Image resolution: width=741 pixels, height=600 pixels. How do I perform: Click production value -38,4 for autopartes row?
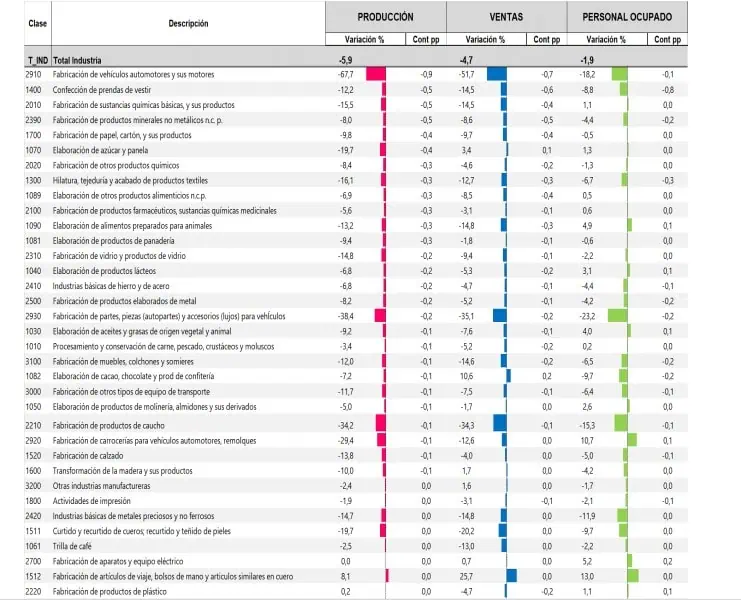coord(346,317)
